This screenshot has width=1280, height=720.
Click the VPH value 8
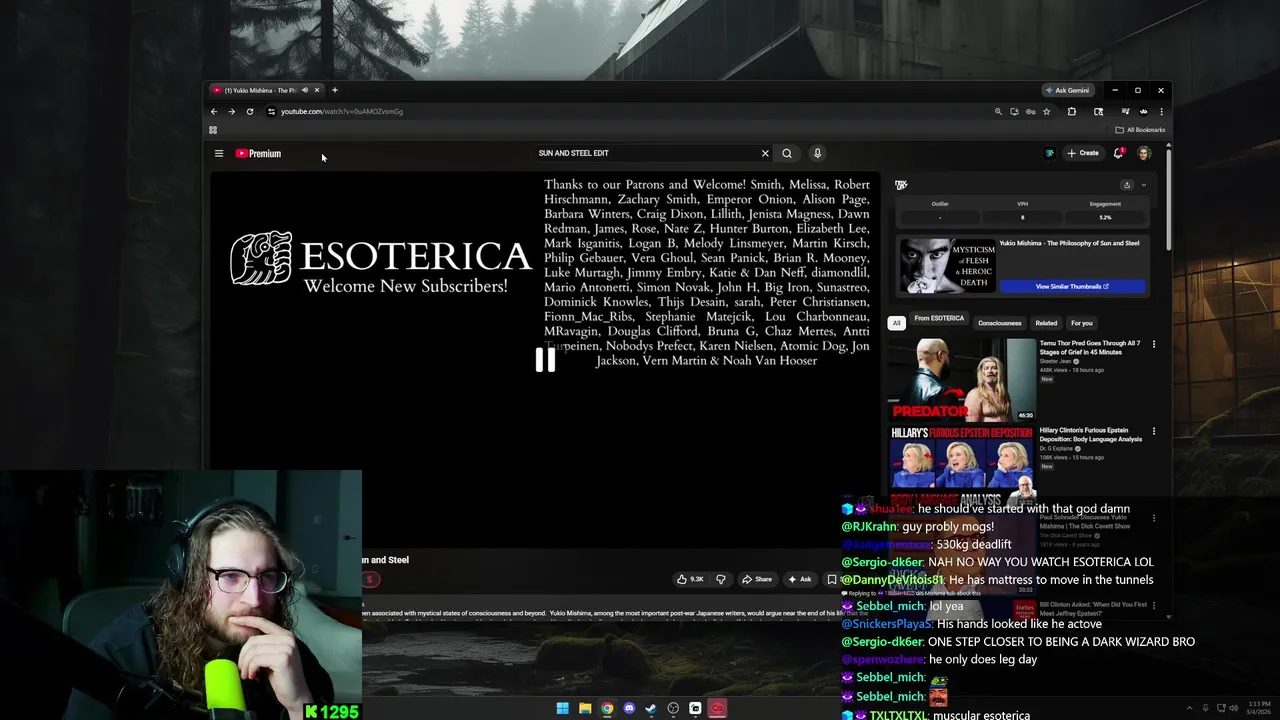[1022, 217]
